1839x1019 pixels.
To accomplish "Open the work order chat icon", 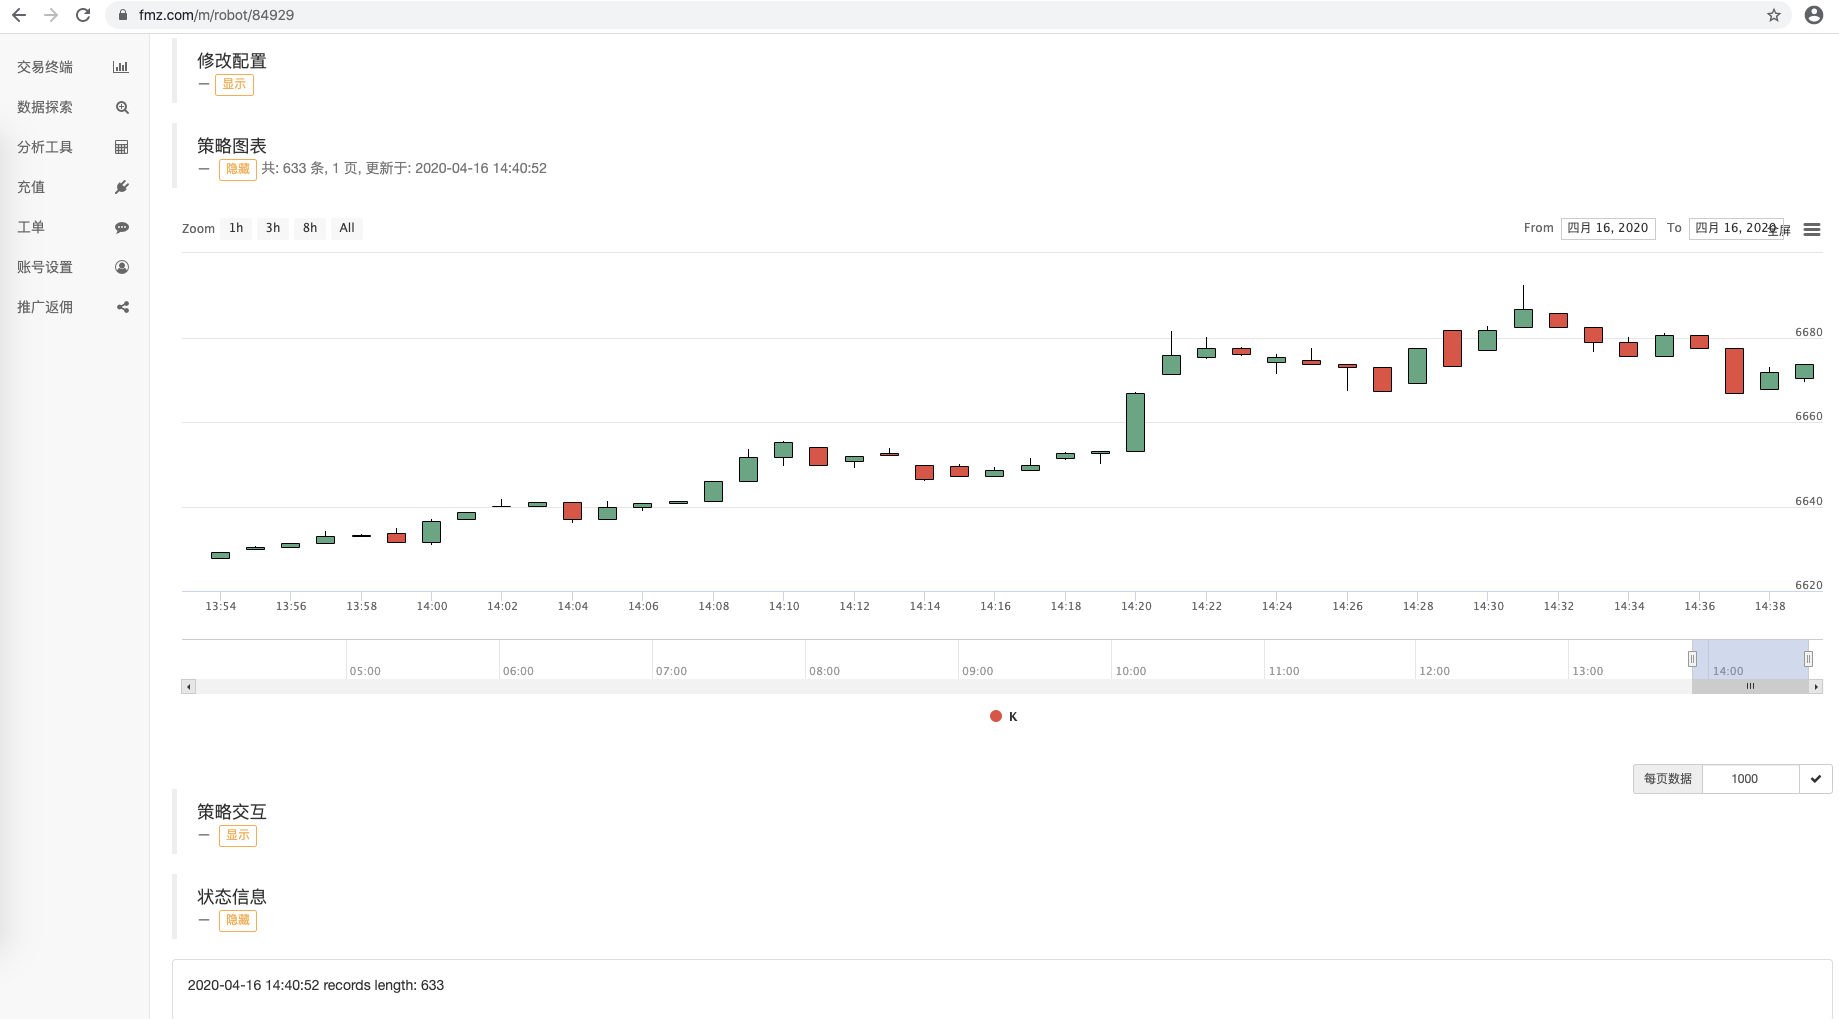I will (122, 227).
